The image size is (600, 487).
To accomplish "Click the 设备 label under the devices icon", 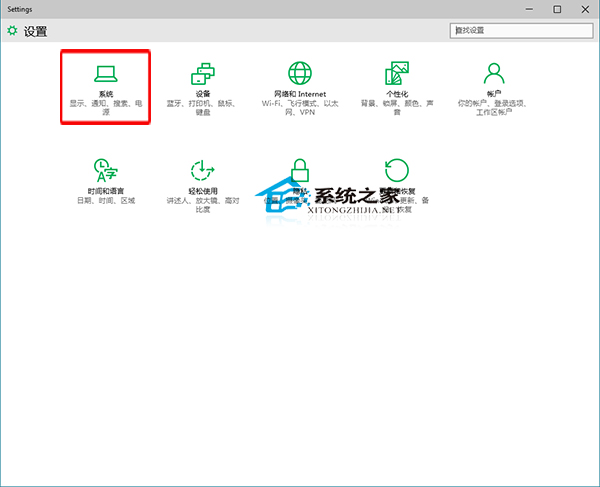I will pyautogui.click(x=202, y=93).
